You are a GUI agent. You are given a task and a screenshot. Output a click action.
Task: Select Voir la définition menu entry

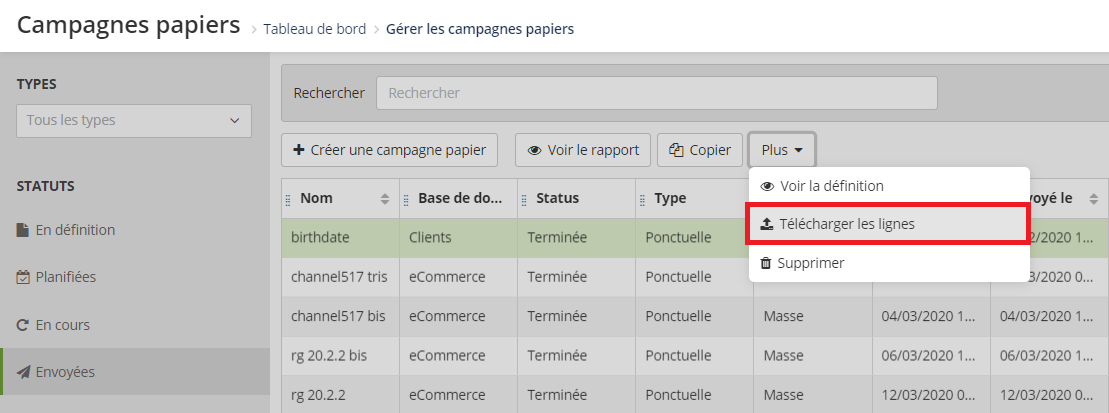[831, 186]
